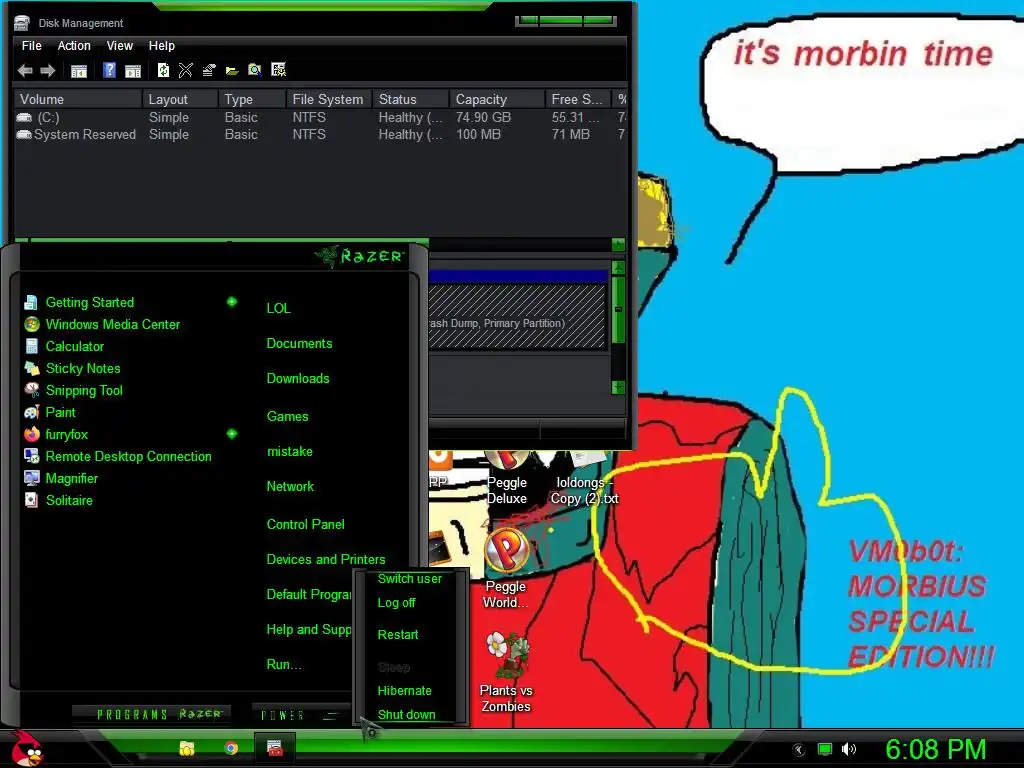Open Help using the blue question mark icon

click(x=110, y=71)
